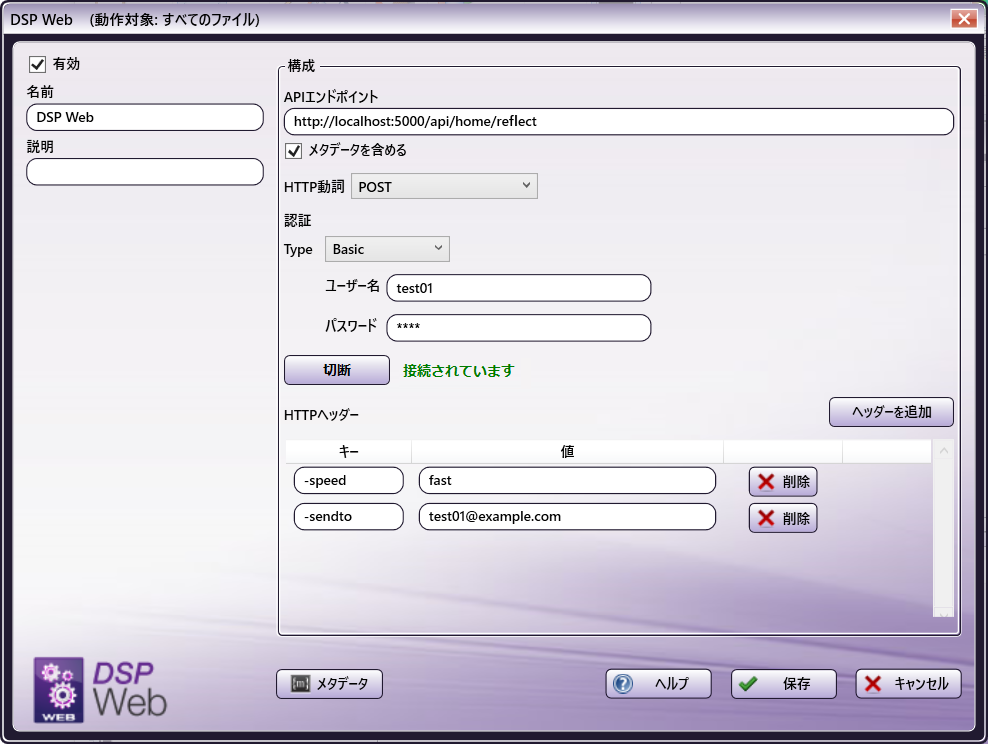The height and width of the screenshot is (744, 988).
Task: Open the authentication Type Basic dropdown
Action: pos(387,249)
